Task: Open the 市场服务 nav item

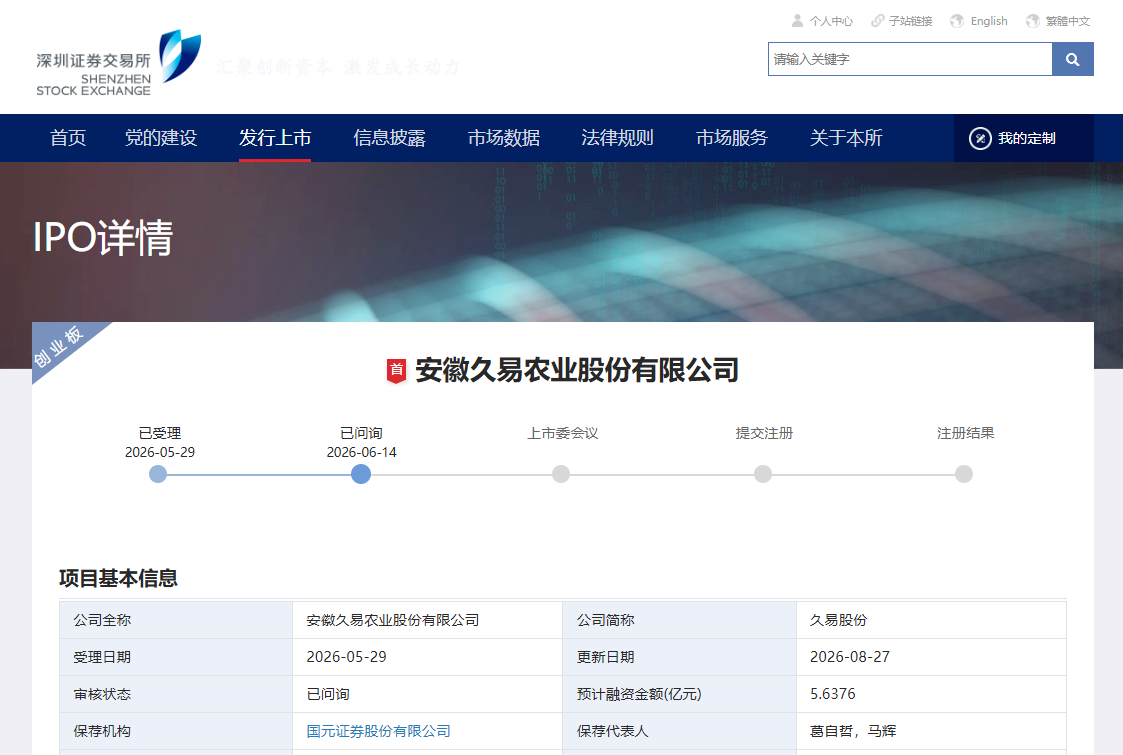Action: click(732, 138)
